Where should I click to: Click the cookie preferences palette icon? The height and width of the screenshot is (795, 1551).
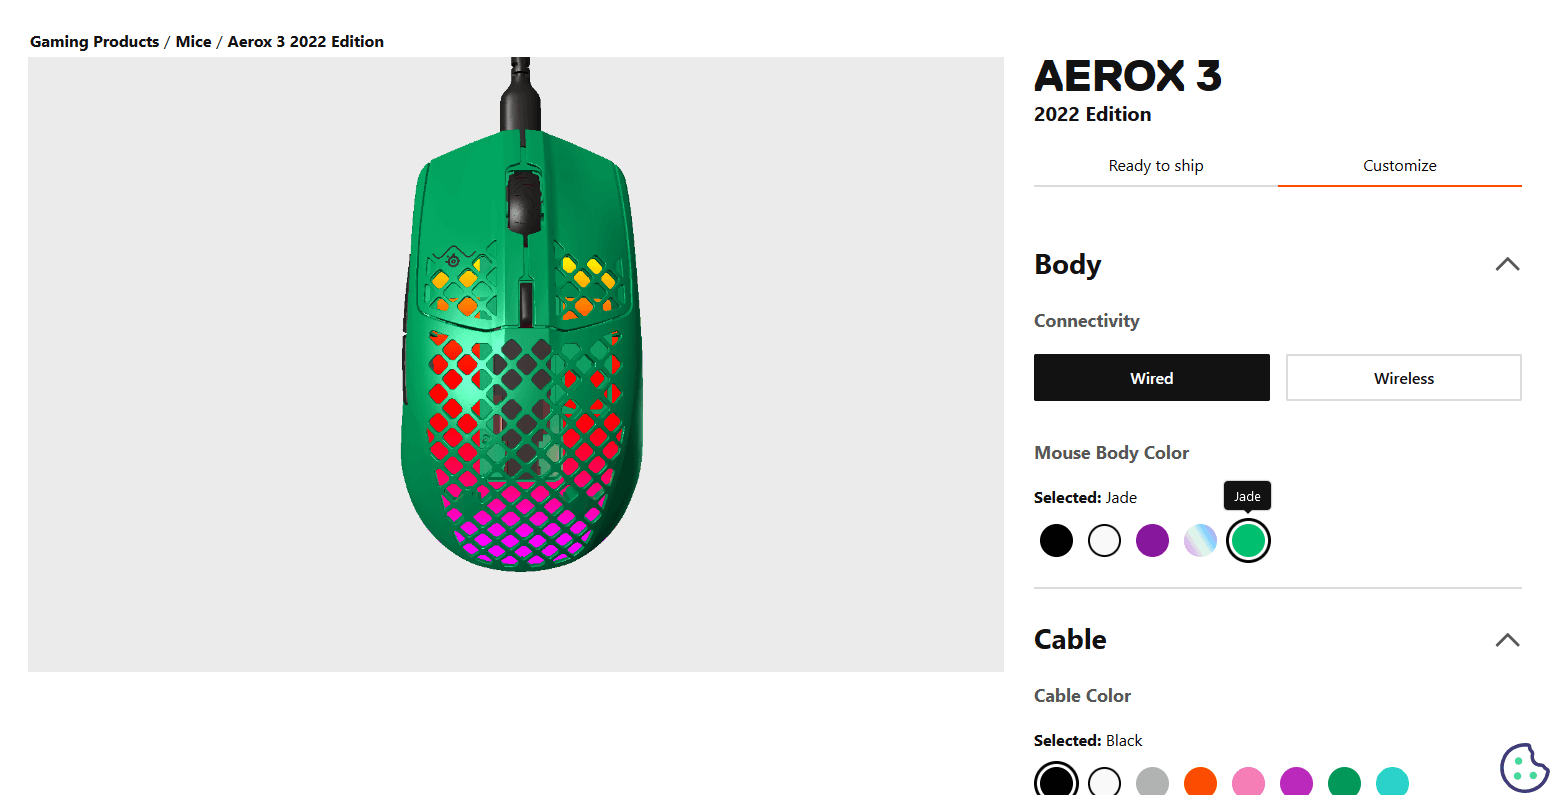click(x=1523, y=766)
